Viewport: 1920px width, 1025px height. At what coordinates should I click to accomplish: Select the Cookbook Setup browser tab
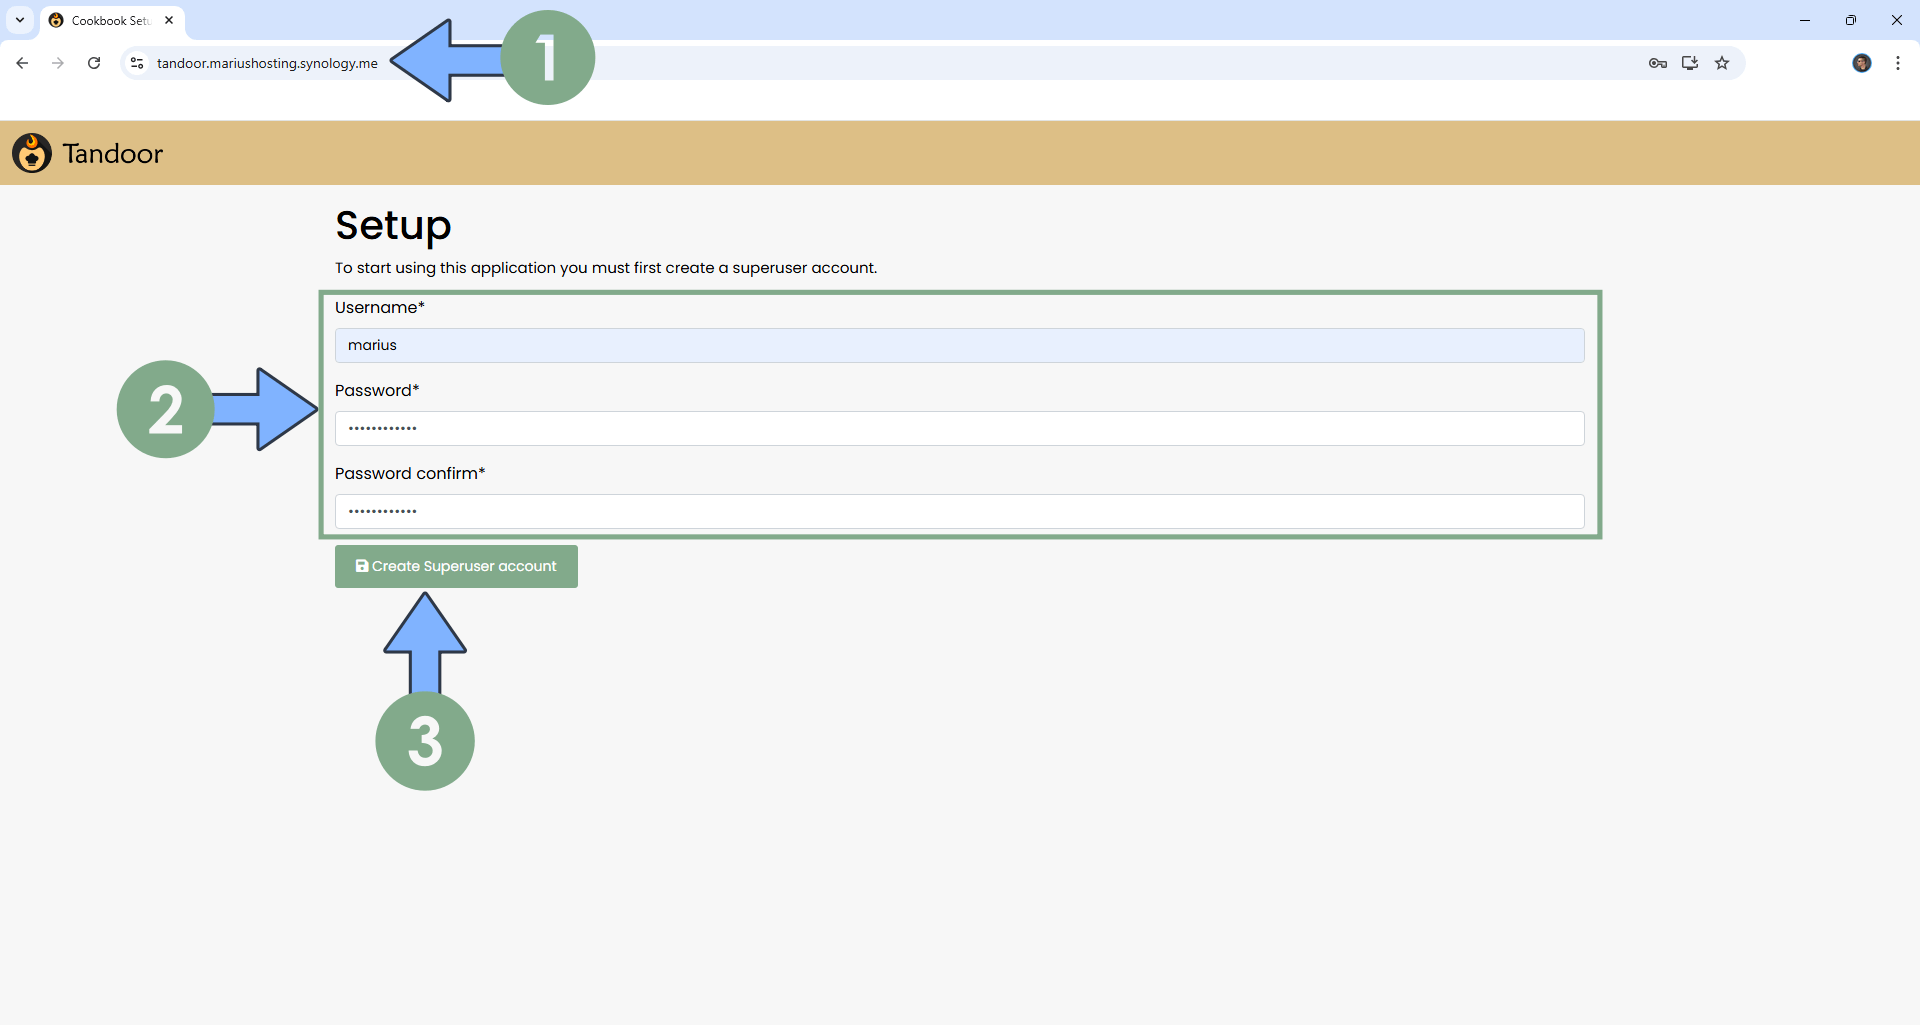(110, 20)
